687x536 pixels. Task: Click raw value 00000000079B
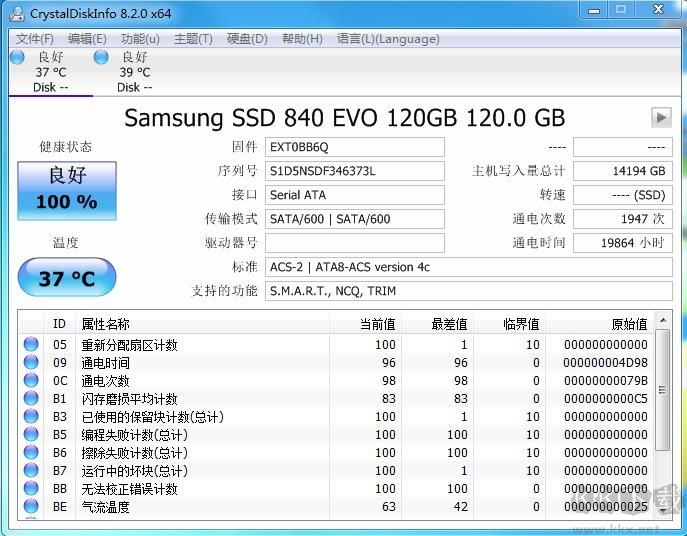click(x=605, y=381)
